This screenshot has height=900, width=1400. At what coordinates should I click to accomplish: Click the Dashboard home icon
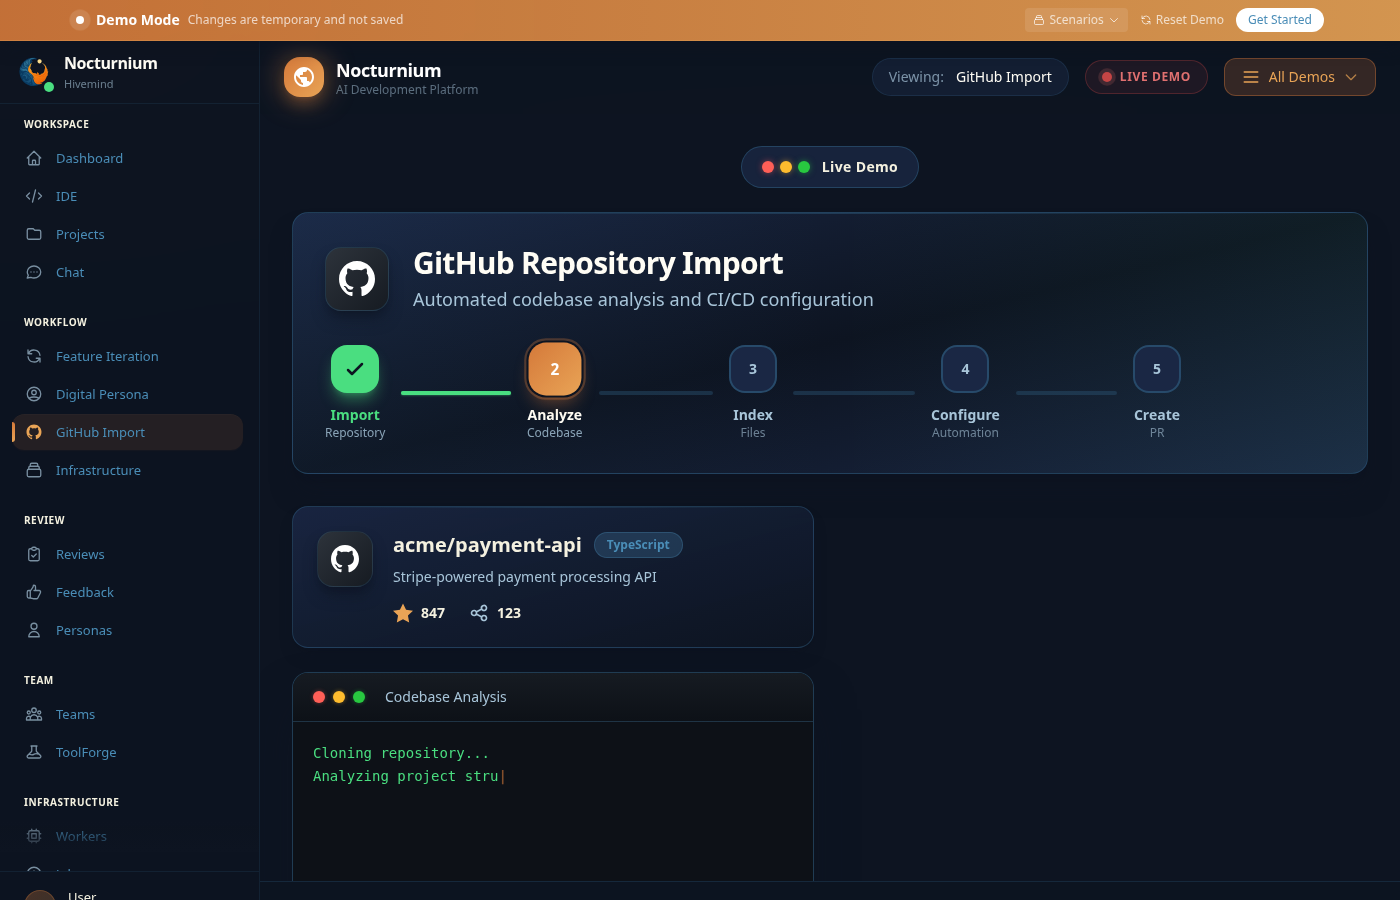pos(34,158)
